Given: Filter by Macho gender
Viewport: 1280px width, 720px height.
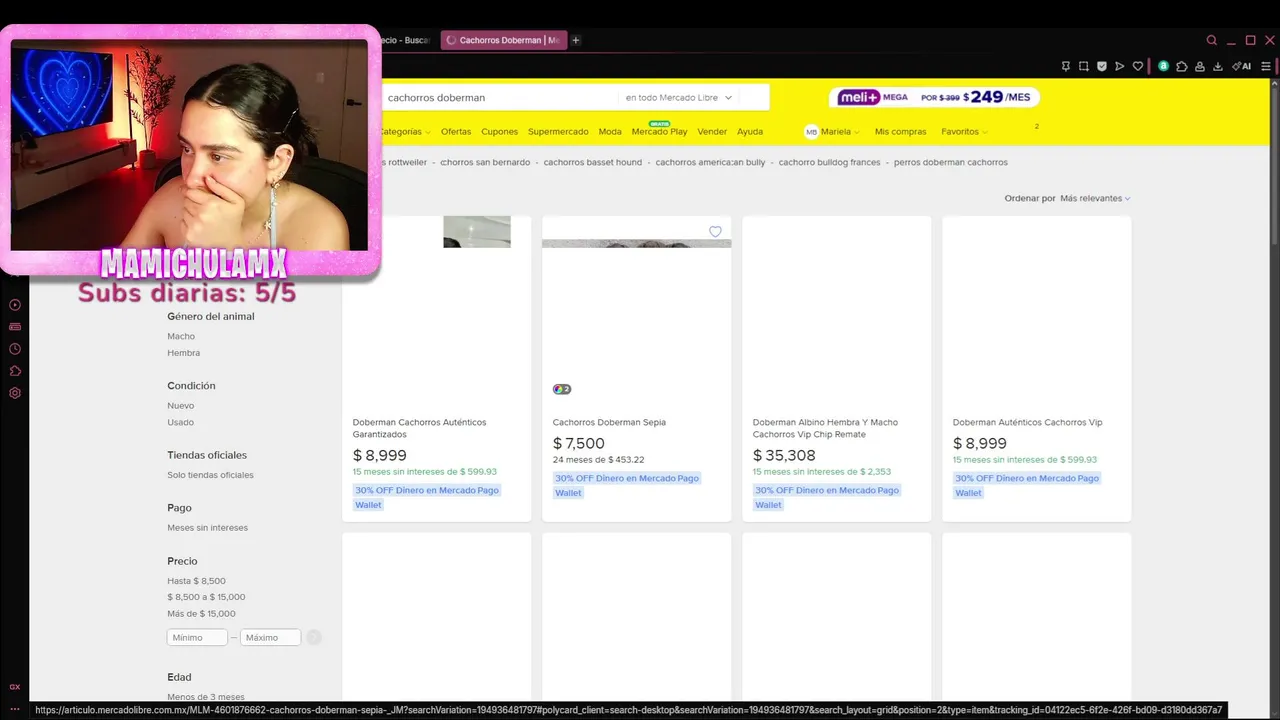Looking at the screenshot, I should point(181,336).
